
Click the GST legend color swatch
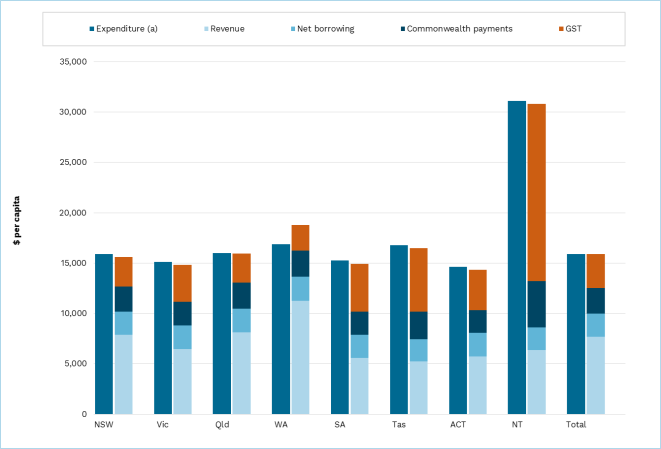(x=561, y=29)
